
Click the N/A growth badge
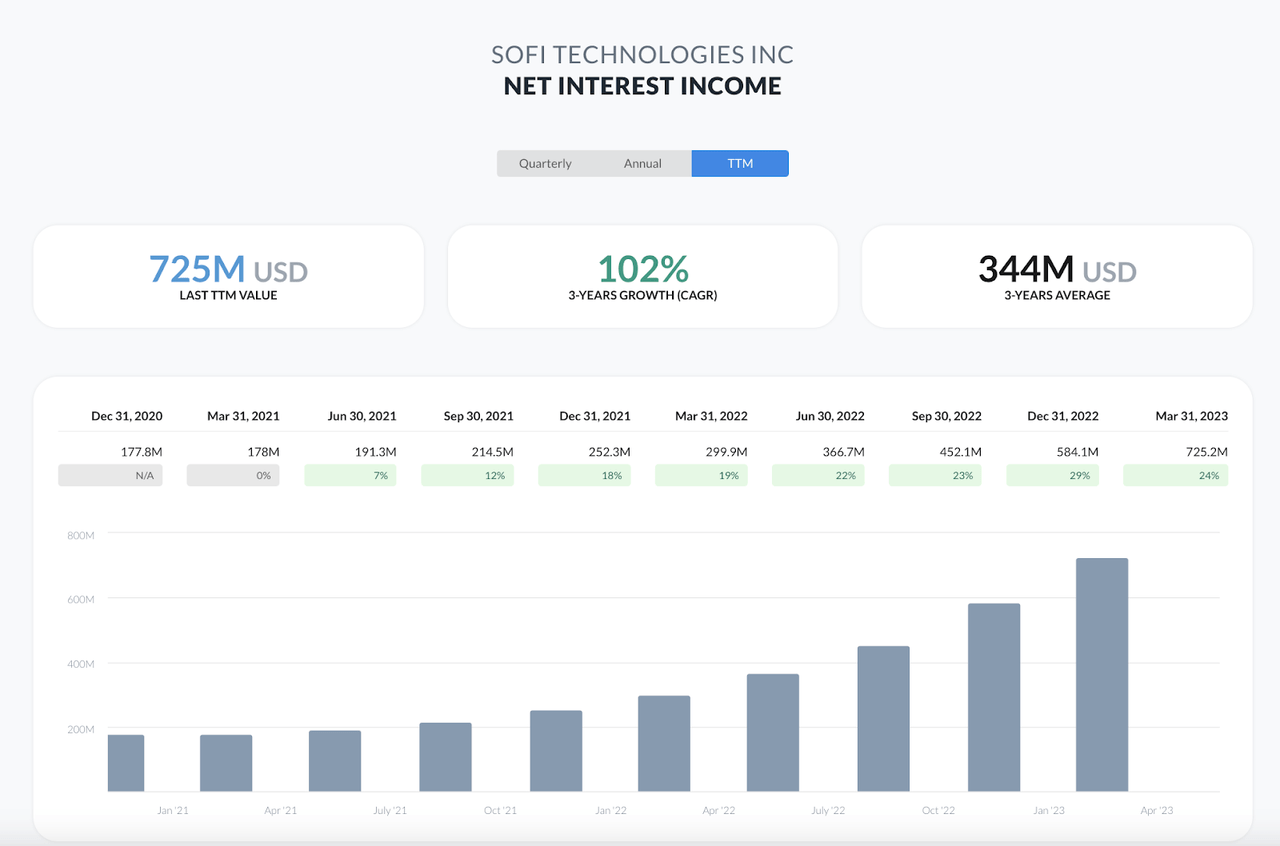[x=110, y=475]
